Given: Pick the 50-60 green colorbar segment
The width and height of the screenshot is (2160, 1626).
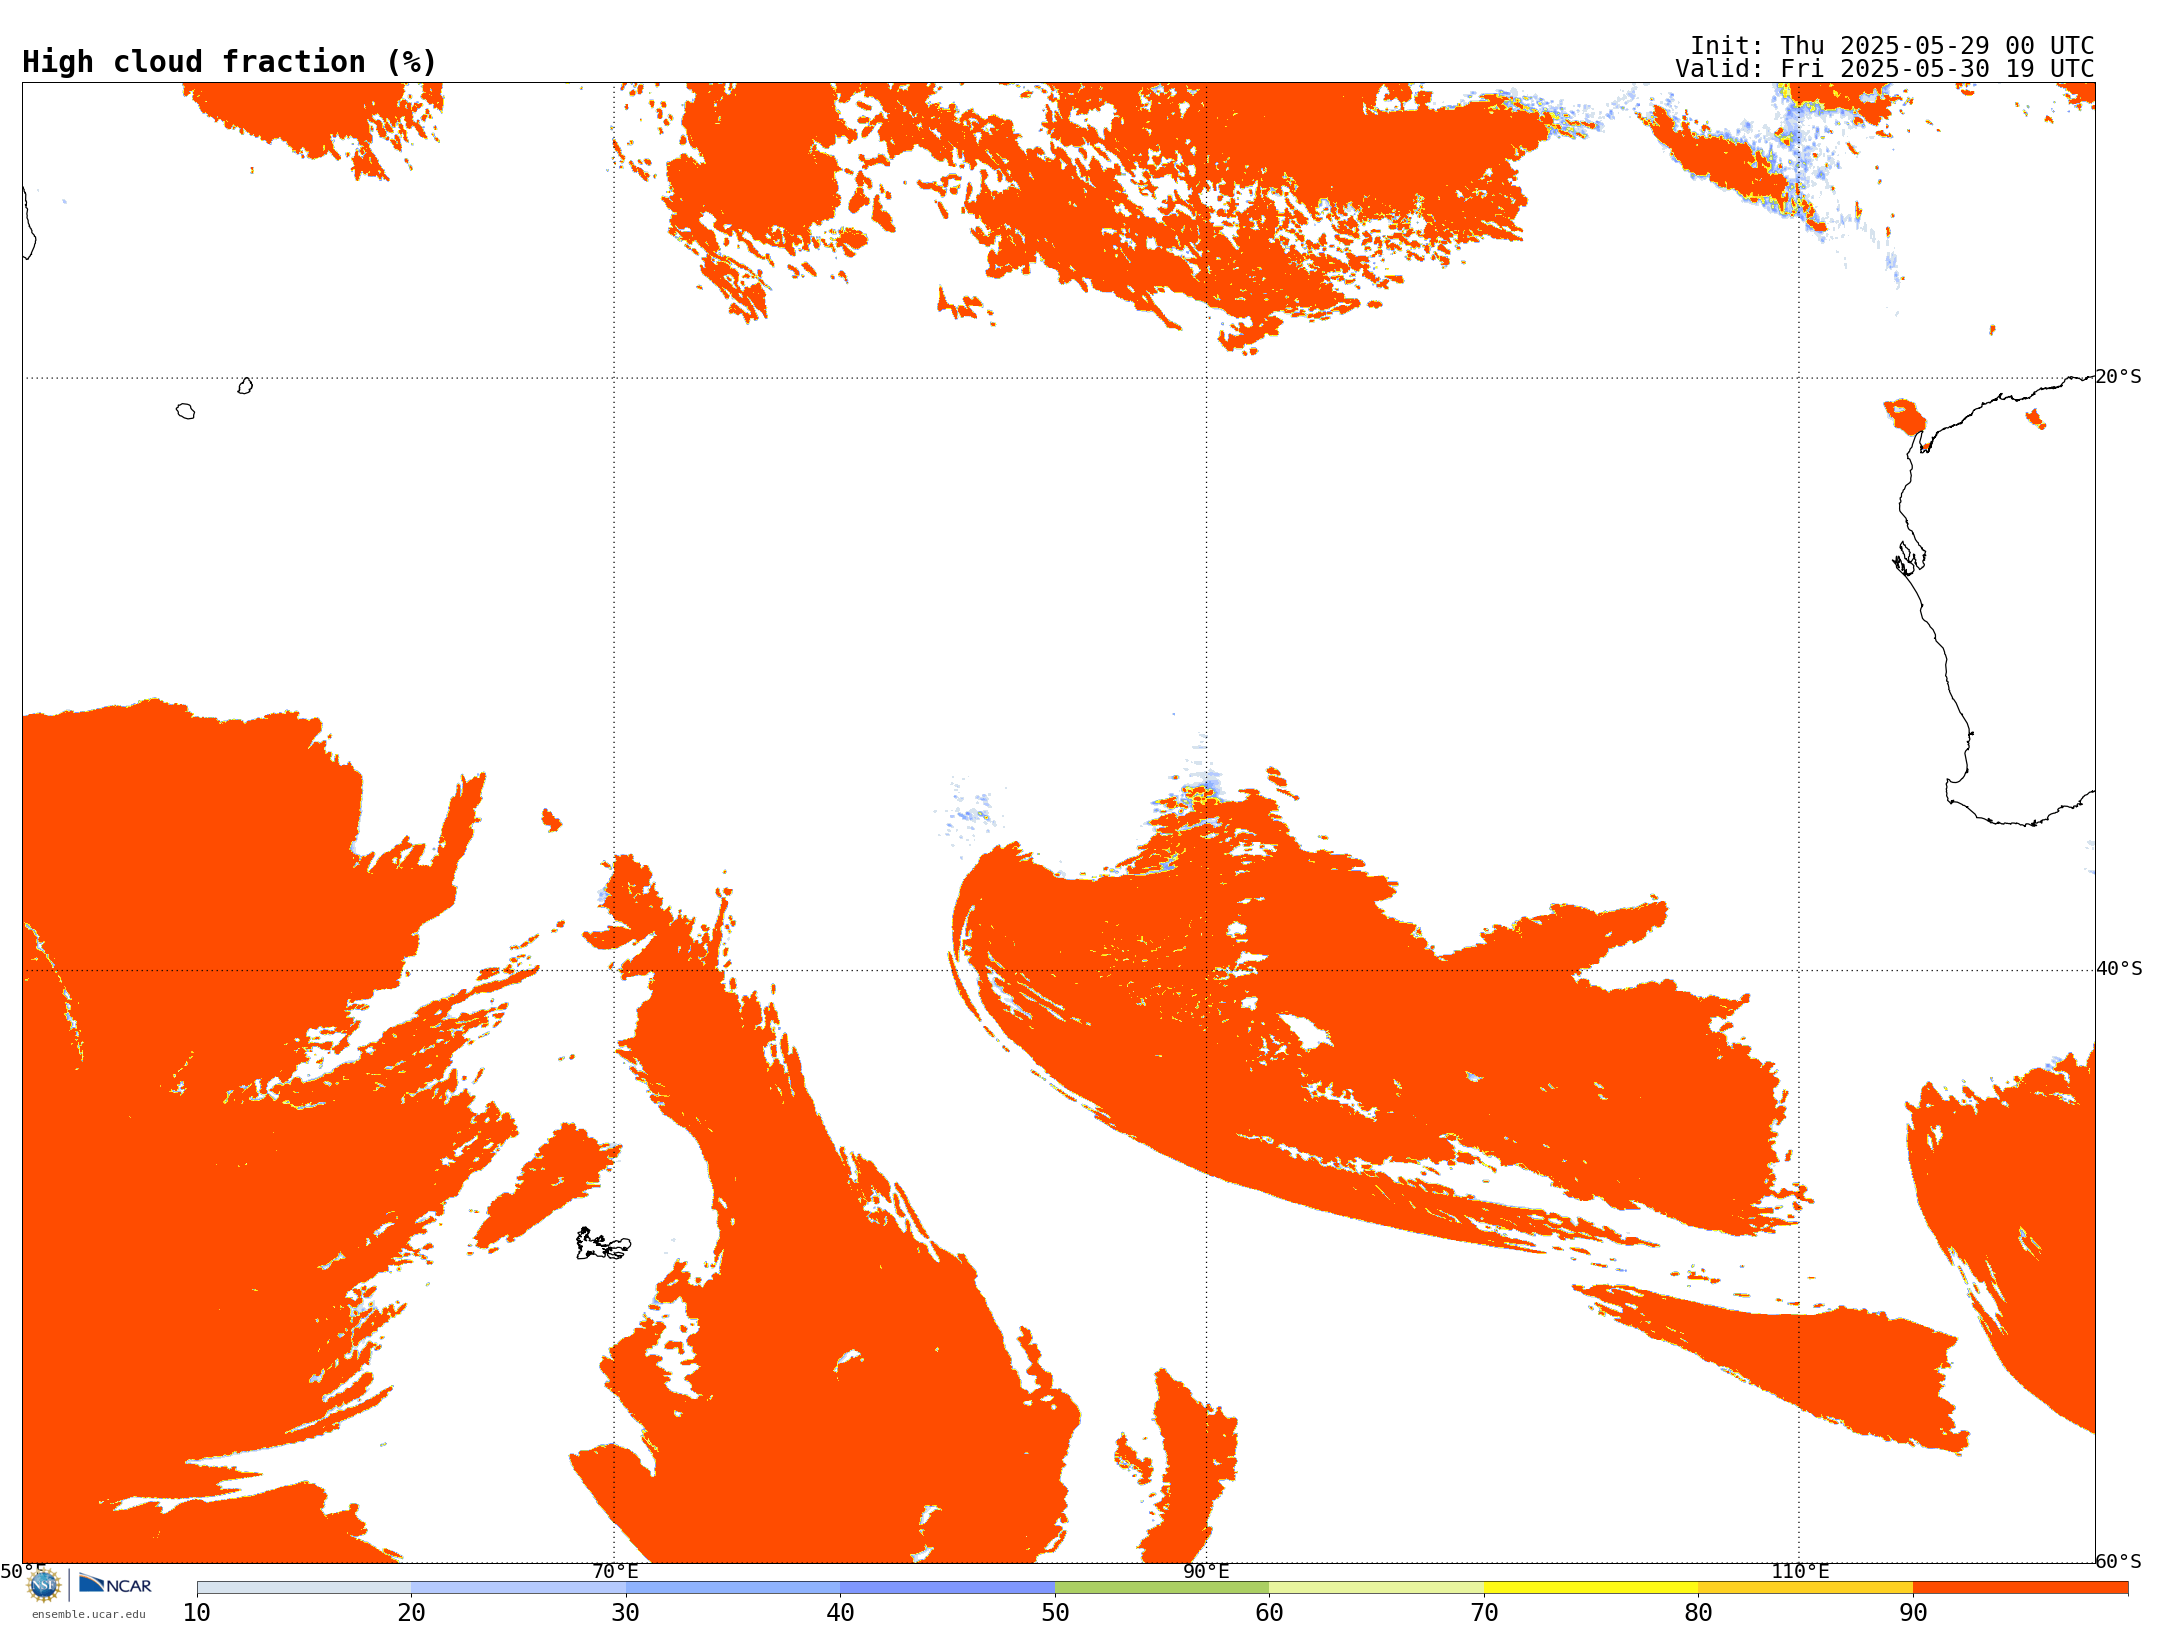Looking at the screenshot, I should [1162, 1588].
